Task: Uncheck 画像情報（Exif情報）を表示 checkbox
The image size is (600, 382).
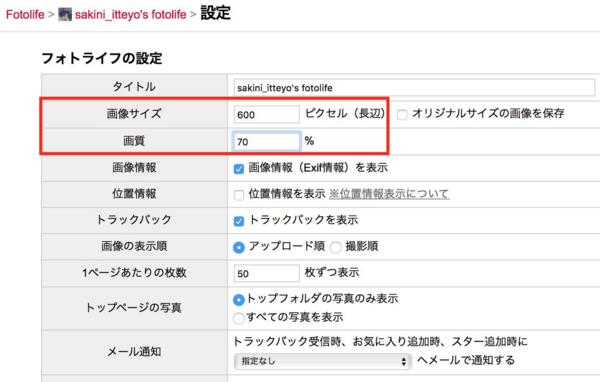Action: [239, 169]
